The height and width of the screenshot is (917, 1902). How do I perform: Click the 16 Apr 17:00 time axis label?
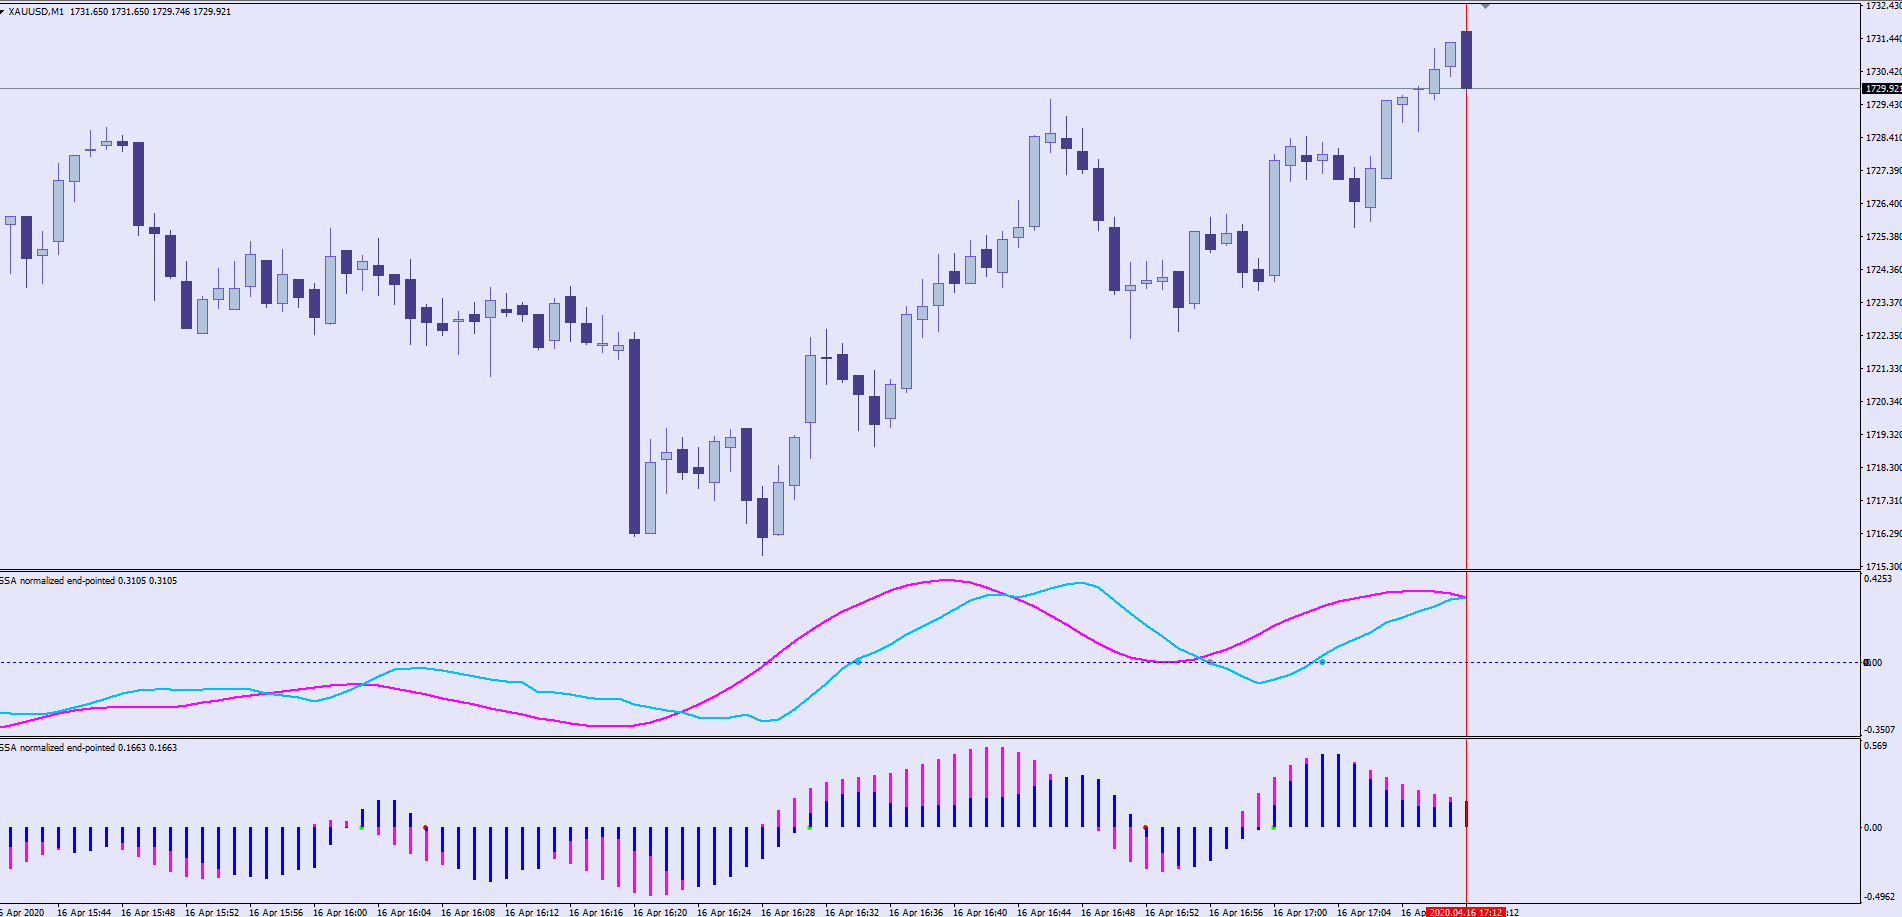click(1300, 912)
